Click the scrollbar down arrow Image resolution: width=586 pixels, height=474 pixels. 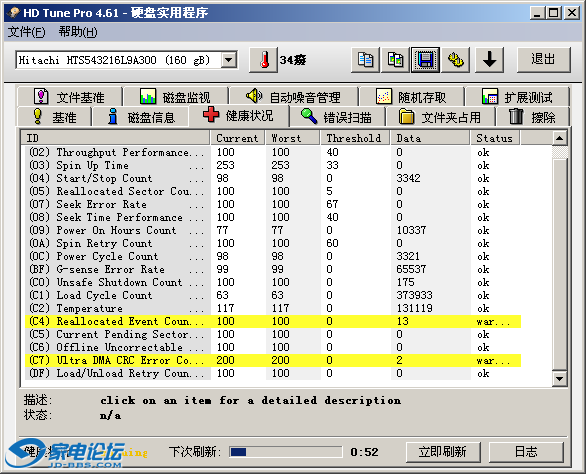click(x=559, y=378)
